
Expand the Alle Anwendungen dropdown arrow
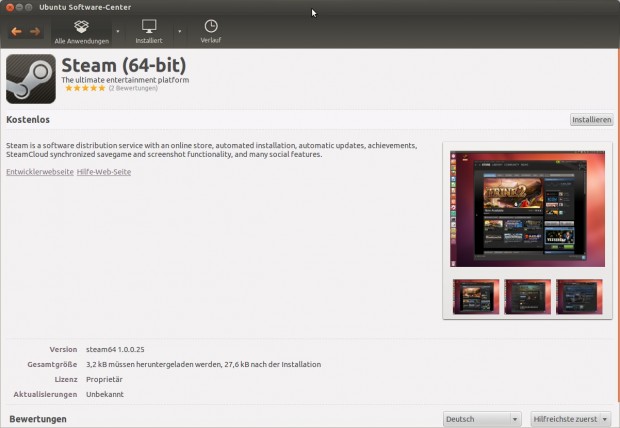[117, 31]
